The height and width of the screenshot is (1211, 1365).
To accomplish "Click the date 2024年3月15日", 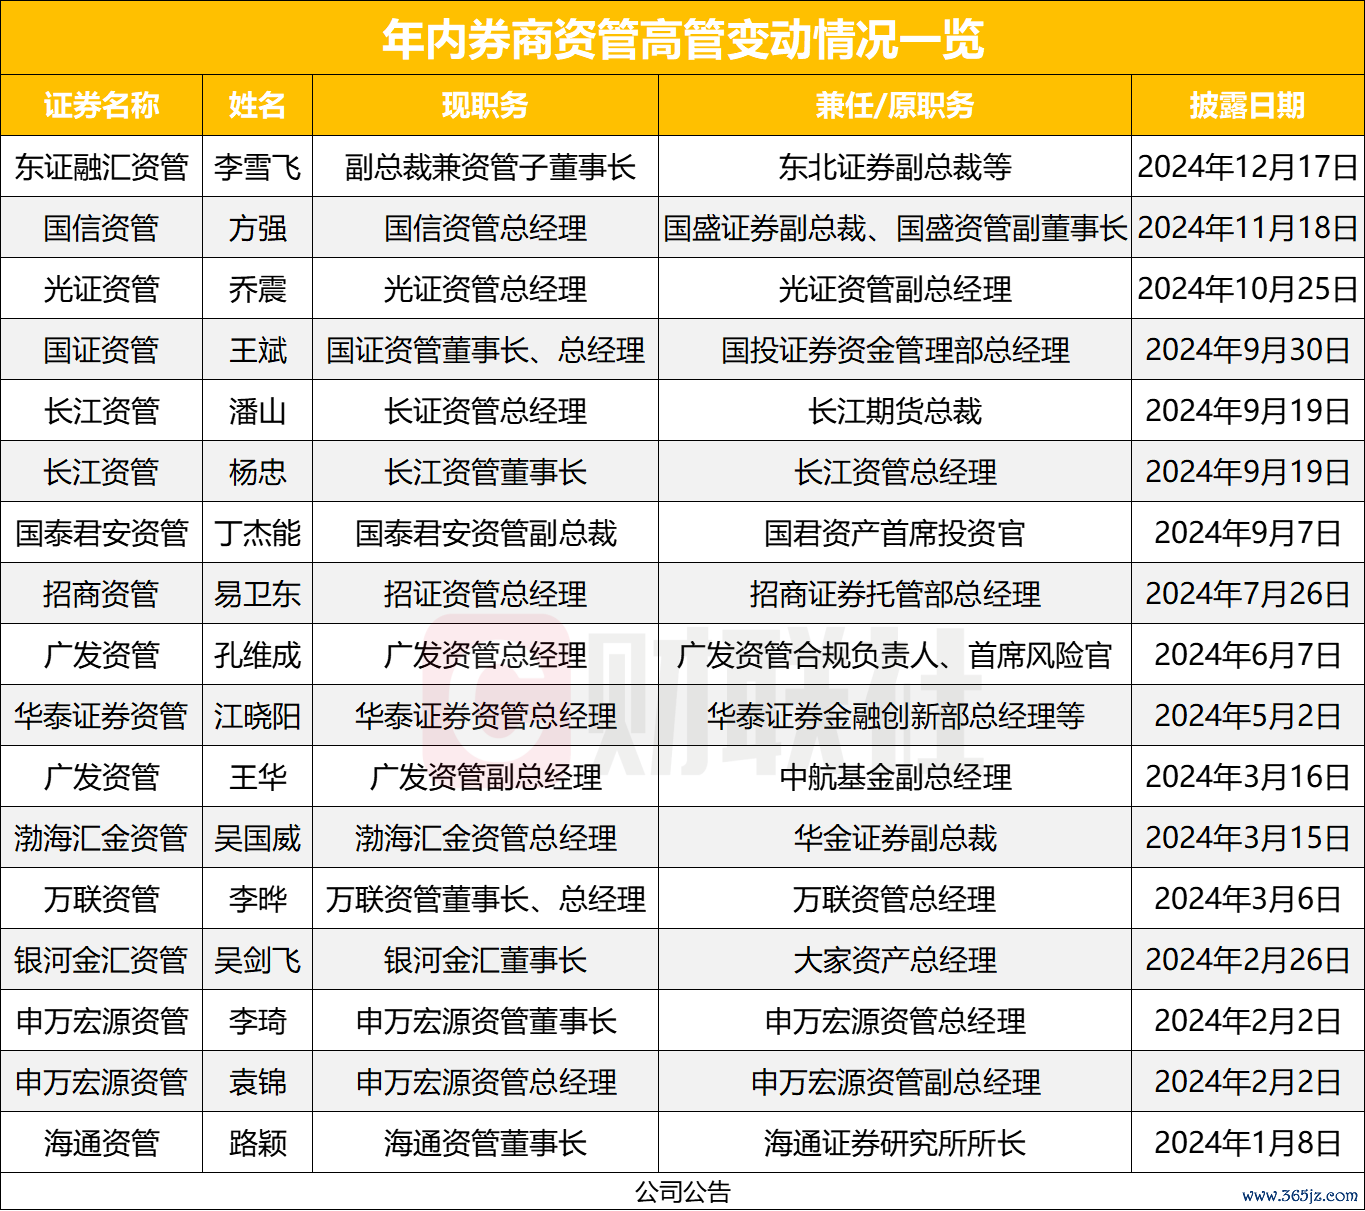I will tap(1247, 838).
